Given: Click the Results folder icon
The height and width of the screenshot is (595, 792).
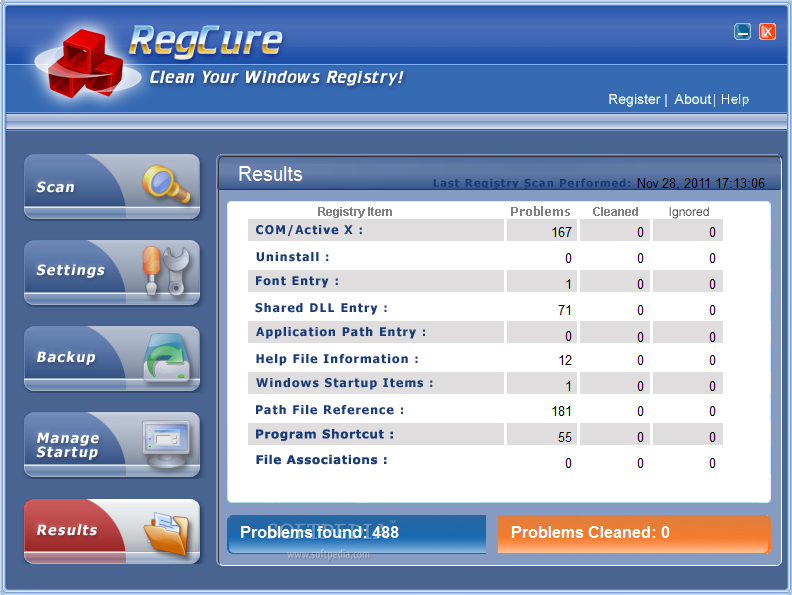Looking at the screenshot, I should pyautogui.click(x=166, y=533).
